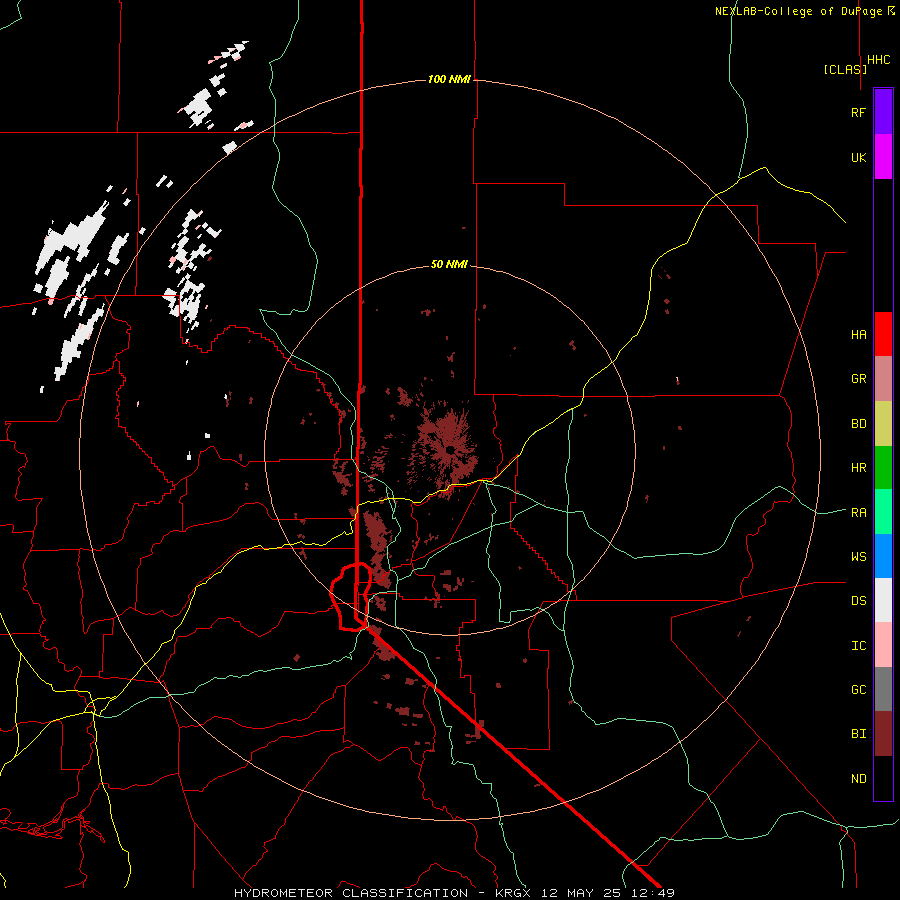This screenshot has width=900, height=900.
Task: Click the 100 NMI range ring label
Action: point(449,79)
